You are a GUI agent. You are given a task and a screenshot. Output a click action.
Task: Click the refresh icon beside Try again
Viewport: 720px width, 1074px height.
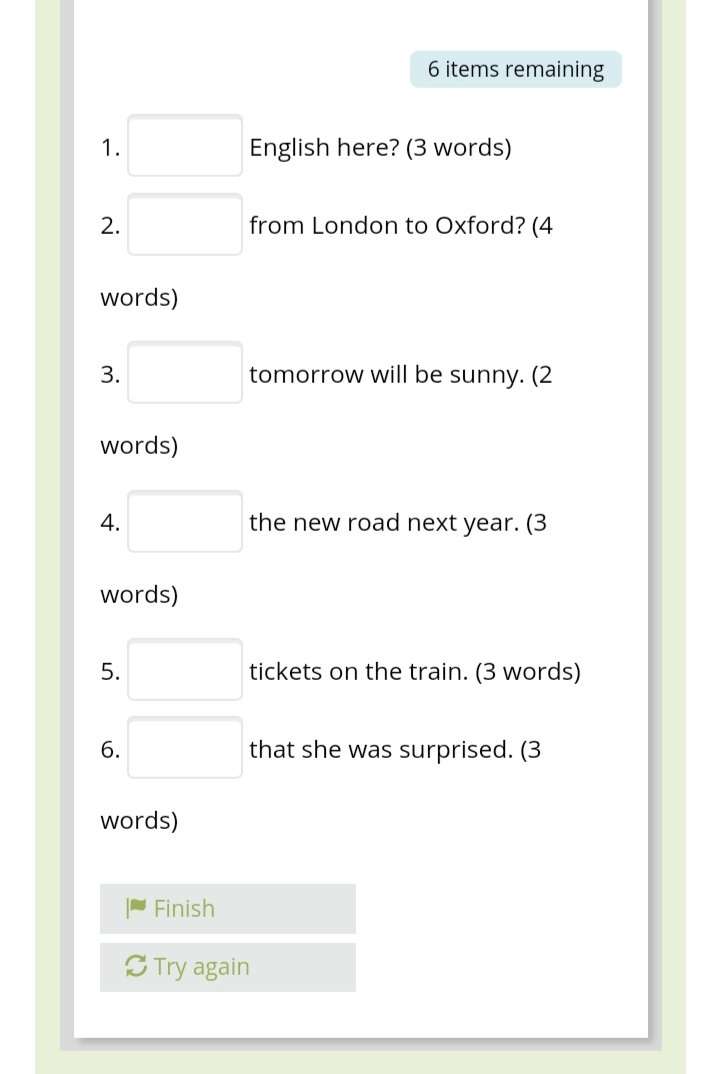(135, 966)
